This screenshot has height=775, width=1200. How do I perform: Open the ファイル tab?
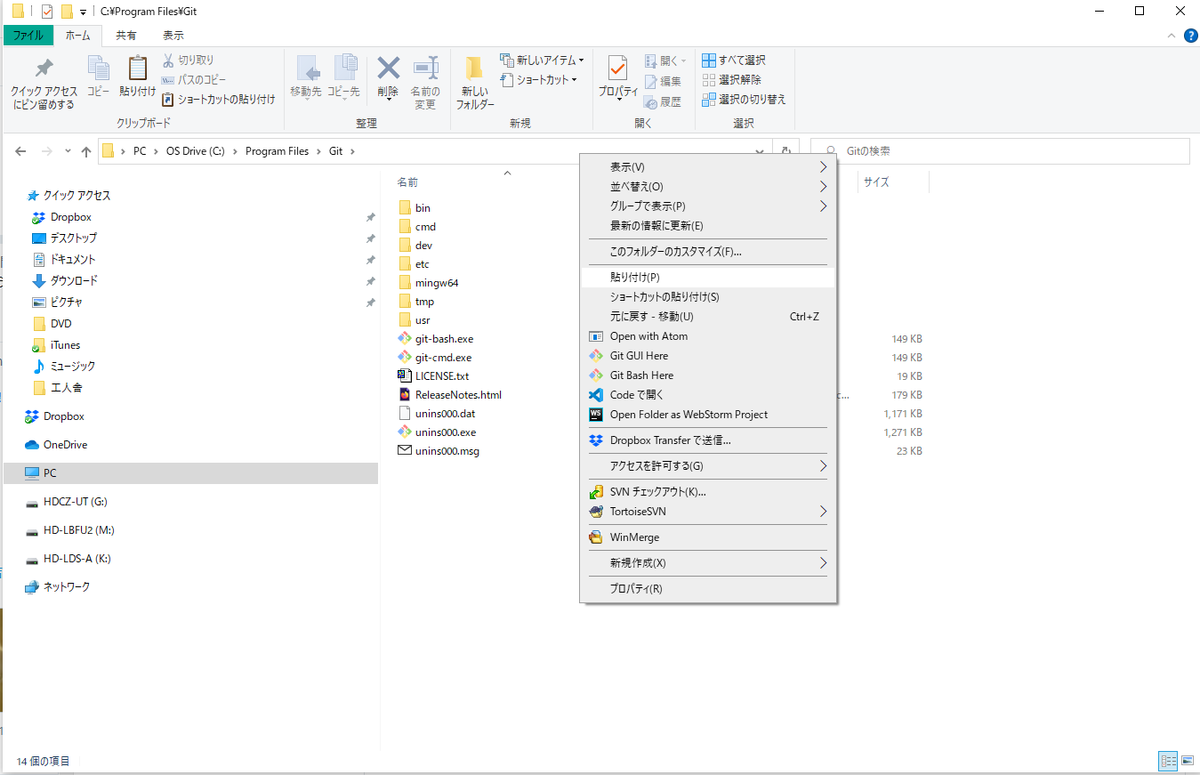(27, 35)
